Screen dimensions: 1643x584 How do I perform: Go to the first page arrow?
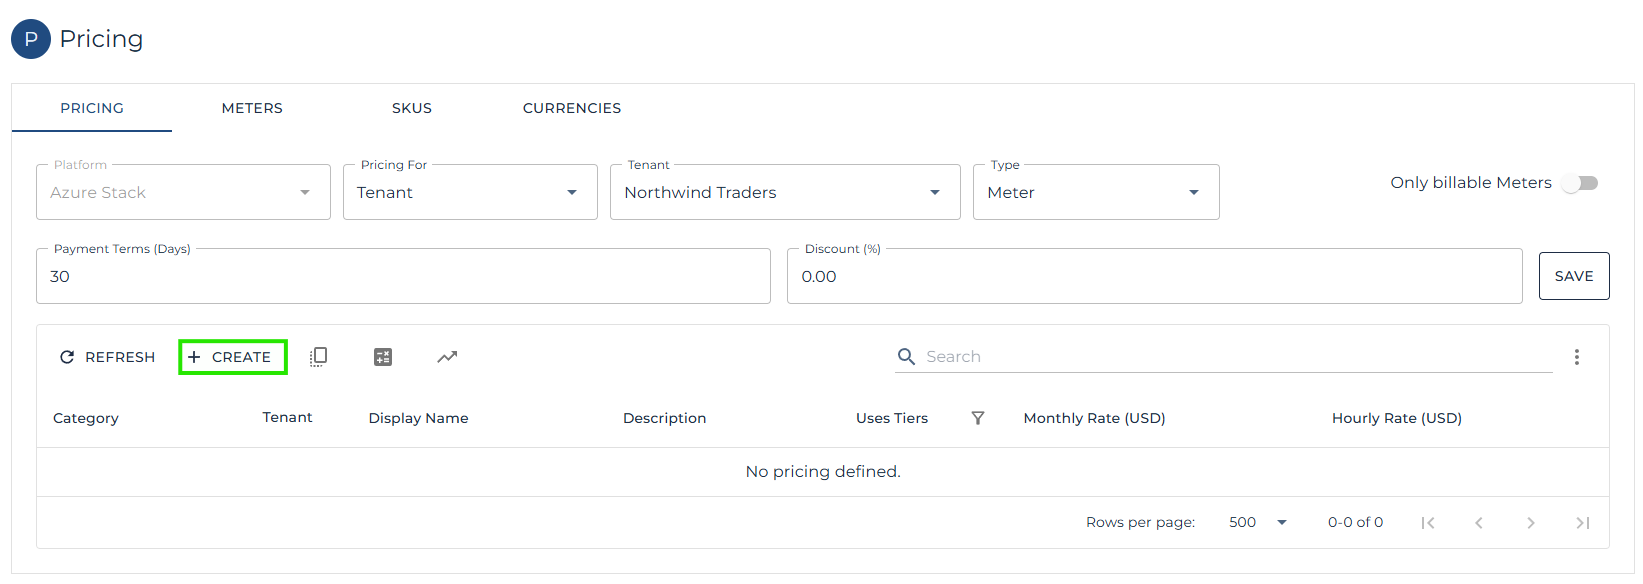pos(1428,523)
